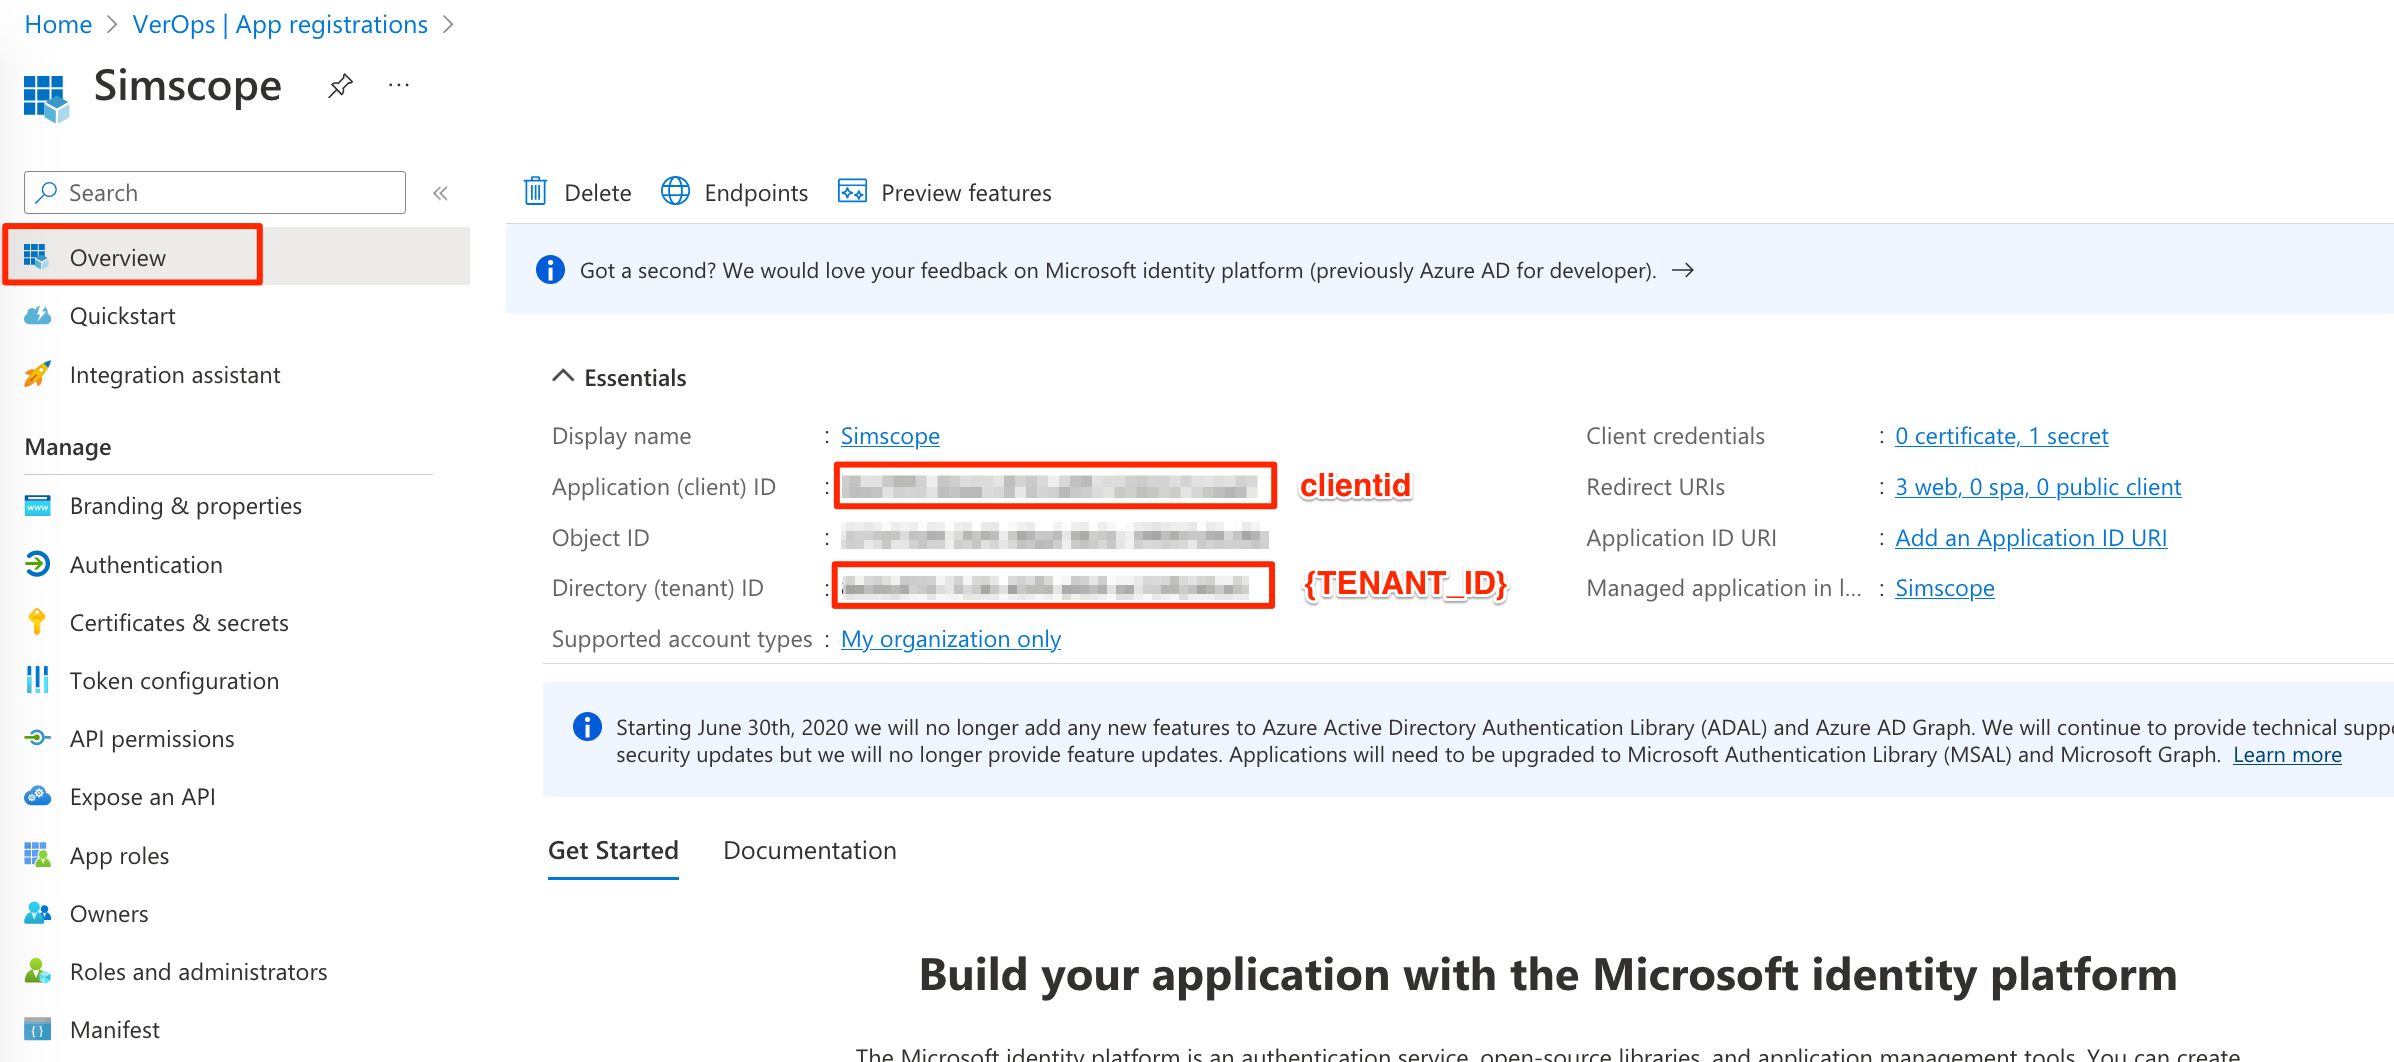
Task: Click blurred Directory (tenant) ID value
Action: [x=1047, y=587]
